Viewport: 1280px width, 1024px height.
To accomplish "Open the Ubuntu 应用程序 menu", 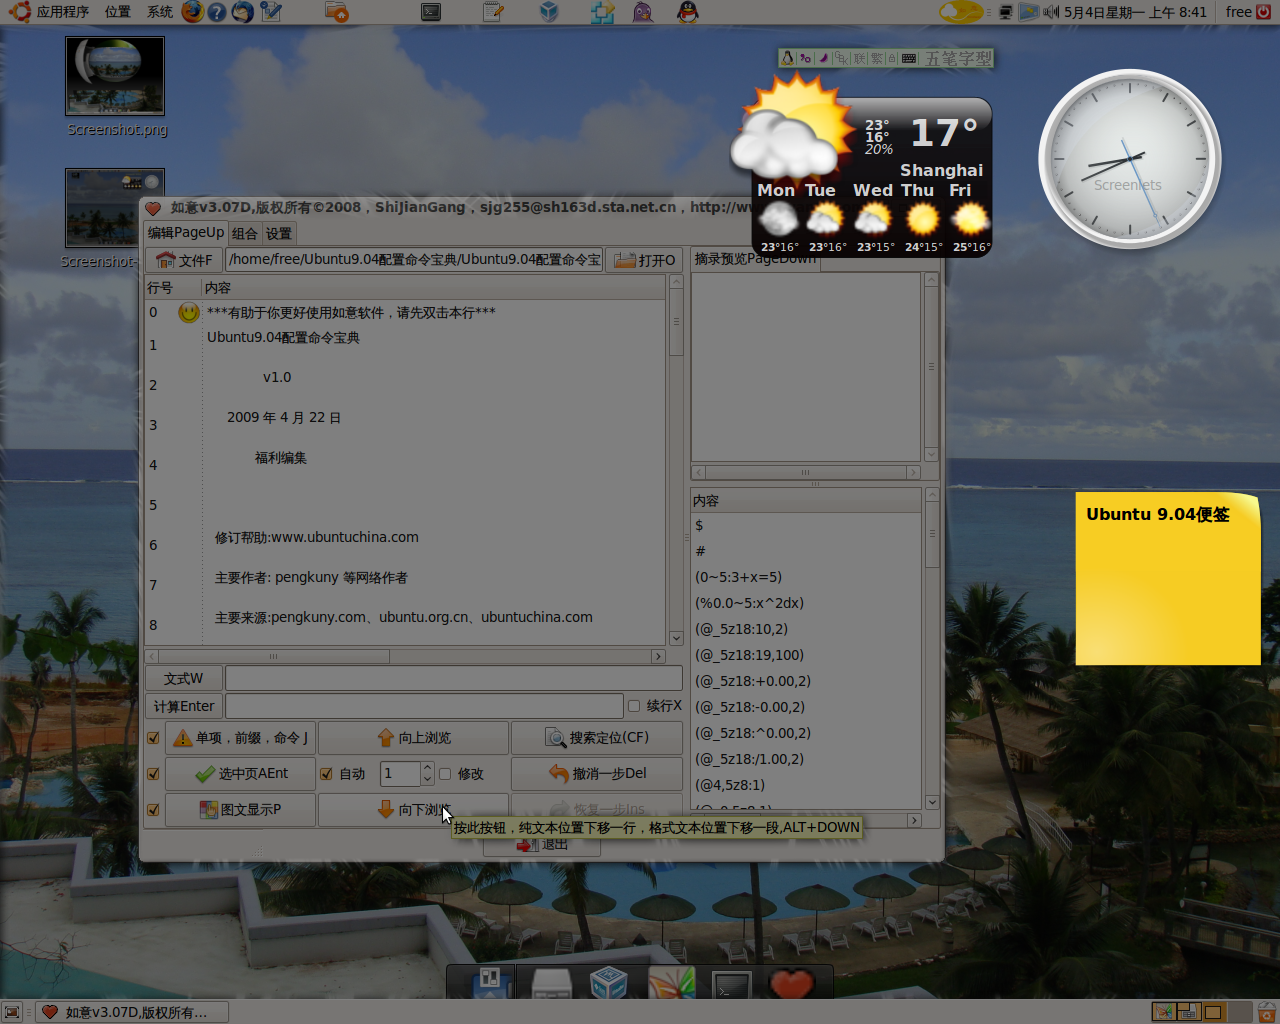I will pos(50,12).
